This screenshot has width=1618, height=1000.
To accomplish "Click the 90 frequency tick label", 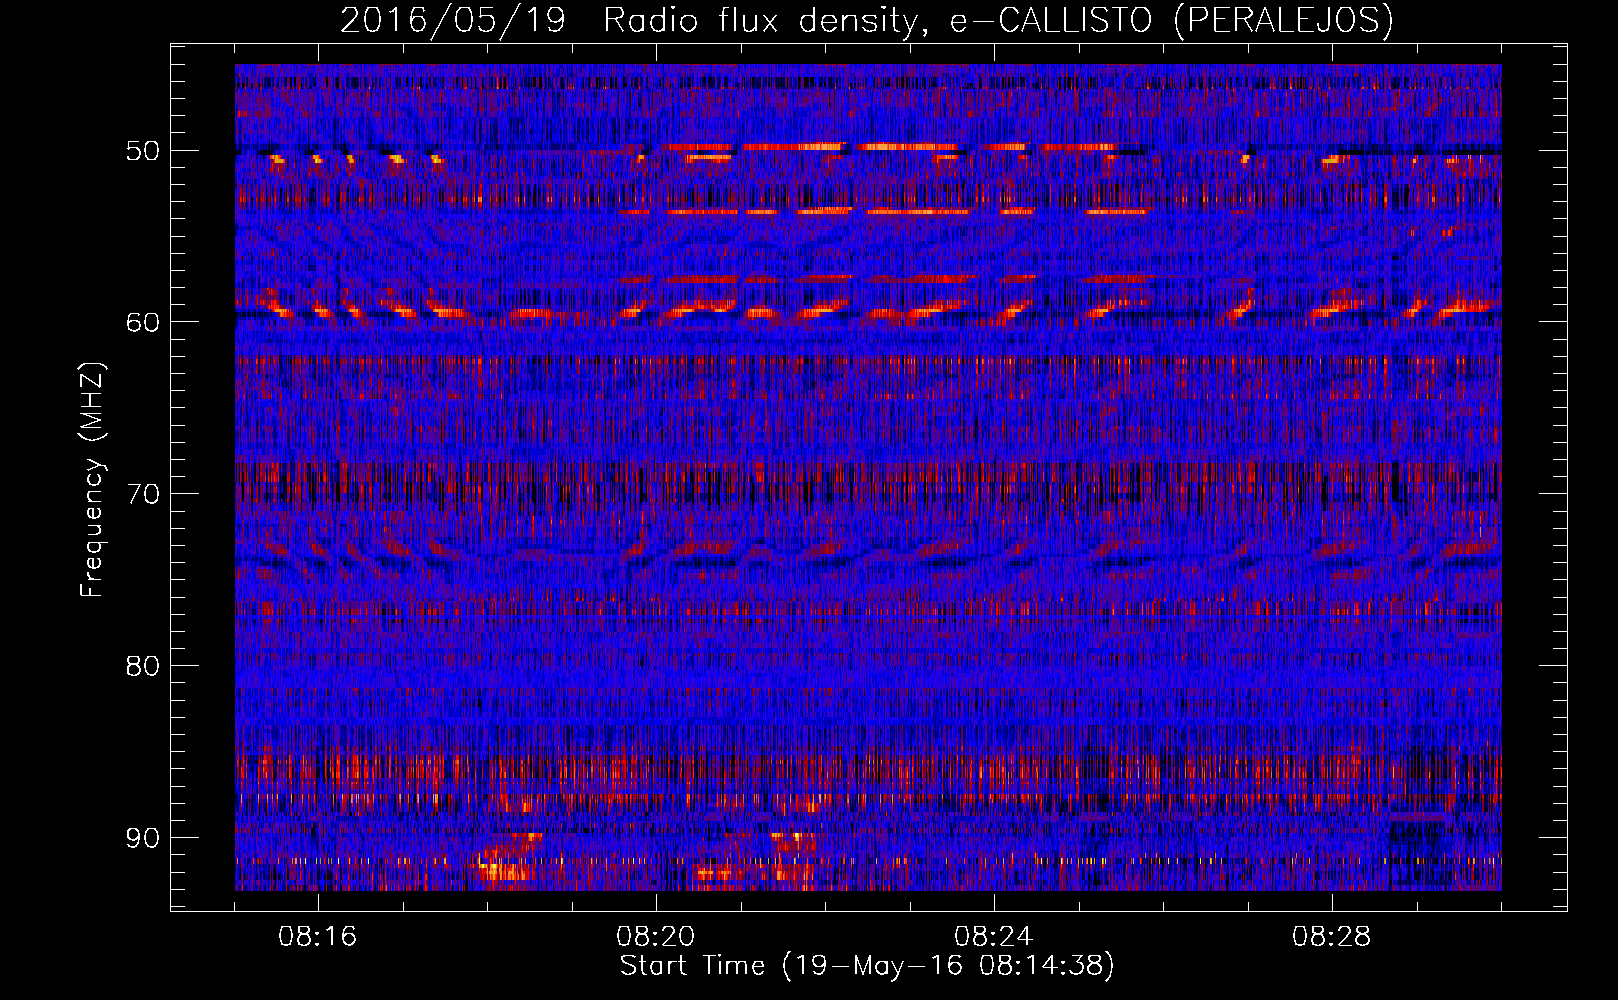I will click(x=142, y=837).
